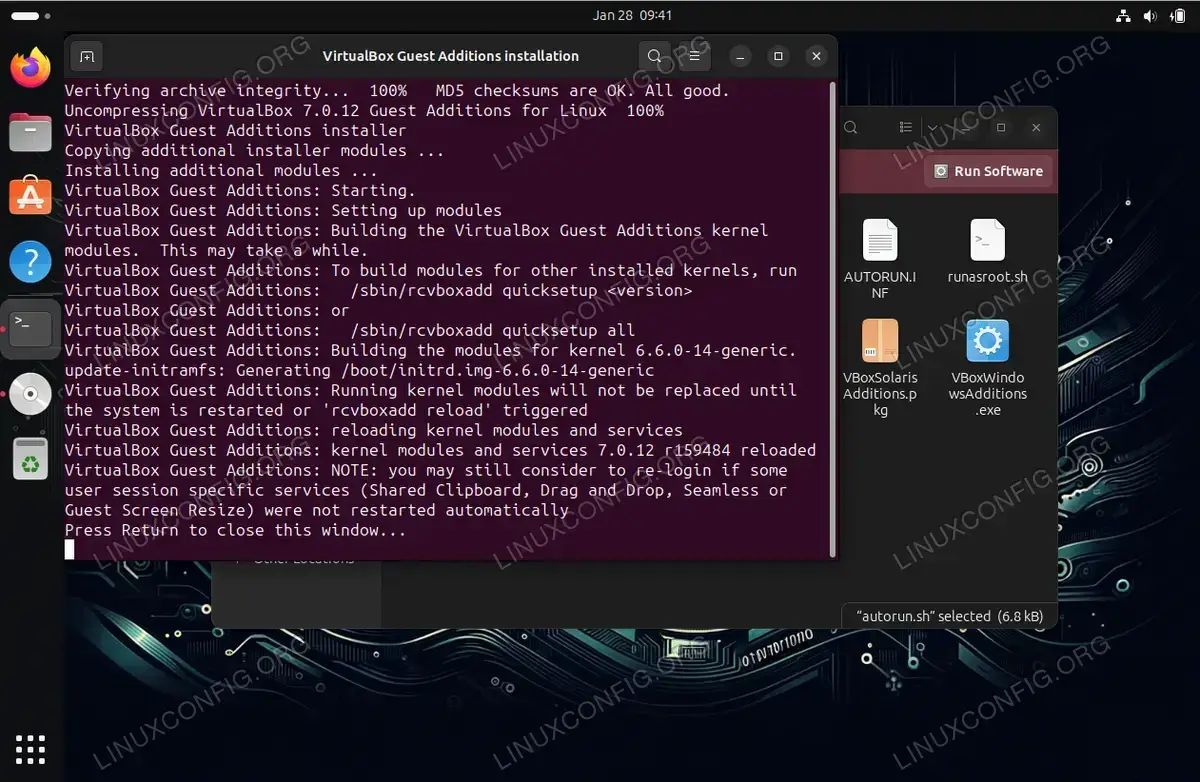Click the 'update-initramfs: Generating' terminal line
The image size is (1200, 782).
359,370
